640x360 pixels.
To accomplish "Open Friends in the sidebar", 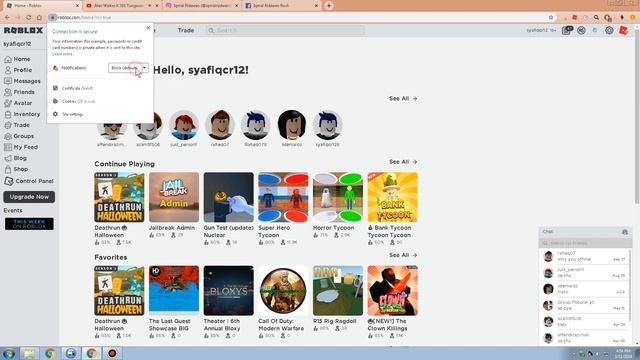I will [19, 92].
